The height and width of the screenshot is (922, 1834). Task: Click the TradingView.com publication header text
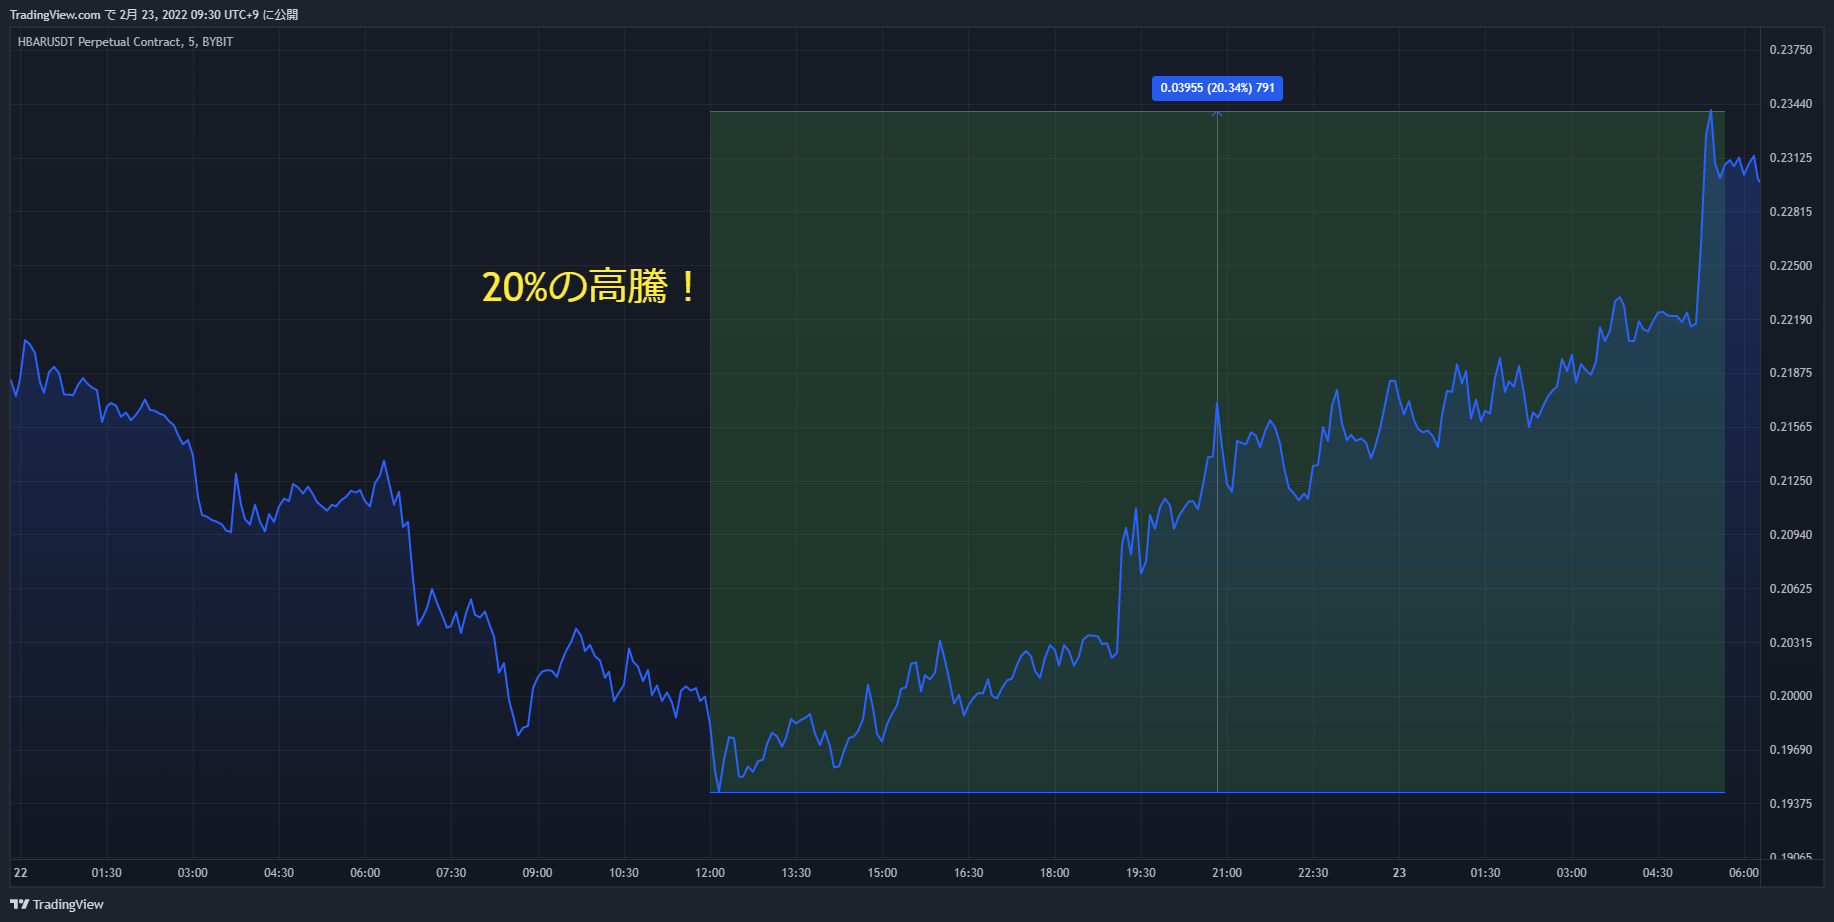tap(154, 15)
